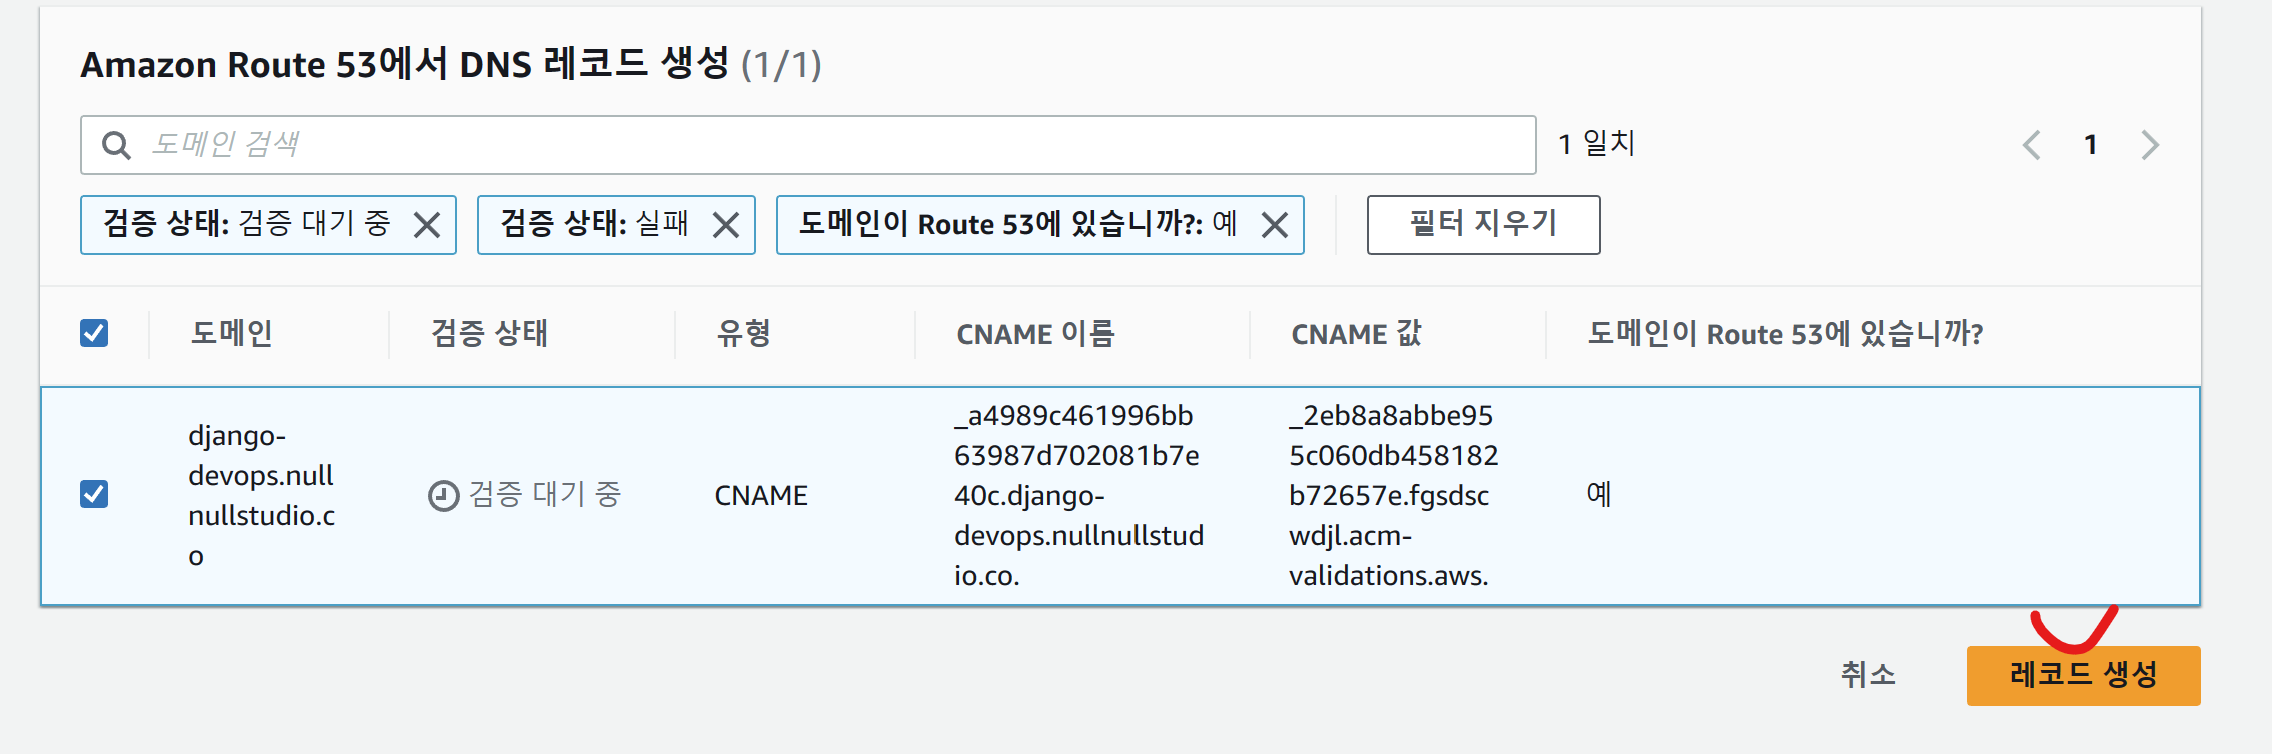Click the 예 cell in the row
This screenshot has height=754, width=2272.
1599,494
